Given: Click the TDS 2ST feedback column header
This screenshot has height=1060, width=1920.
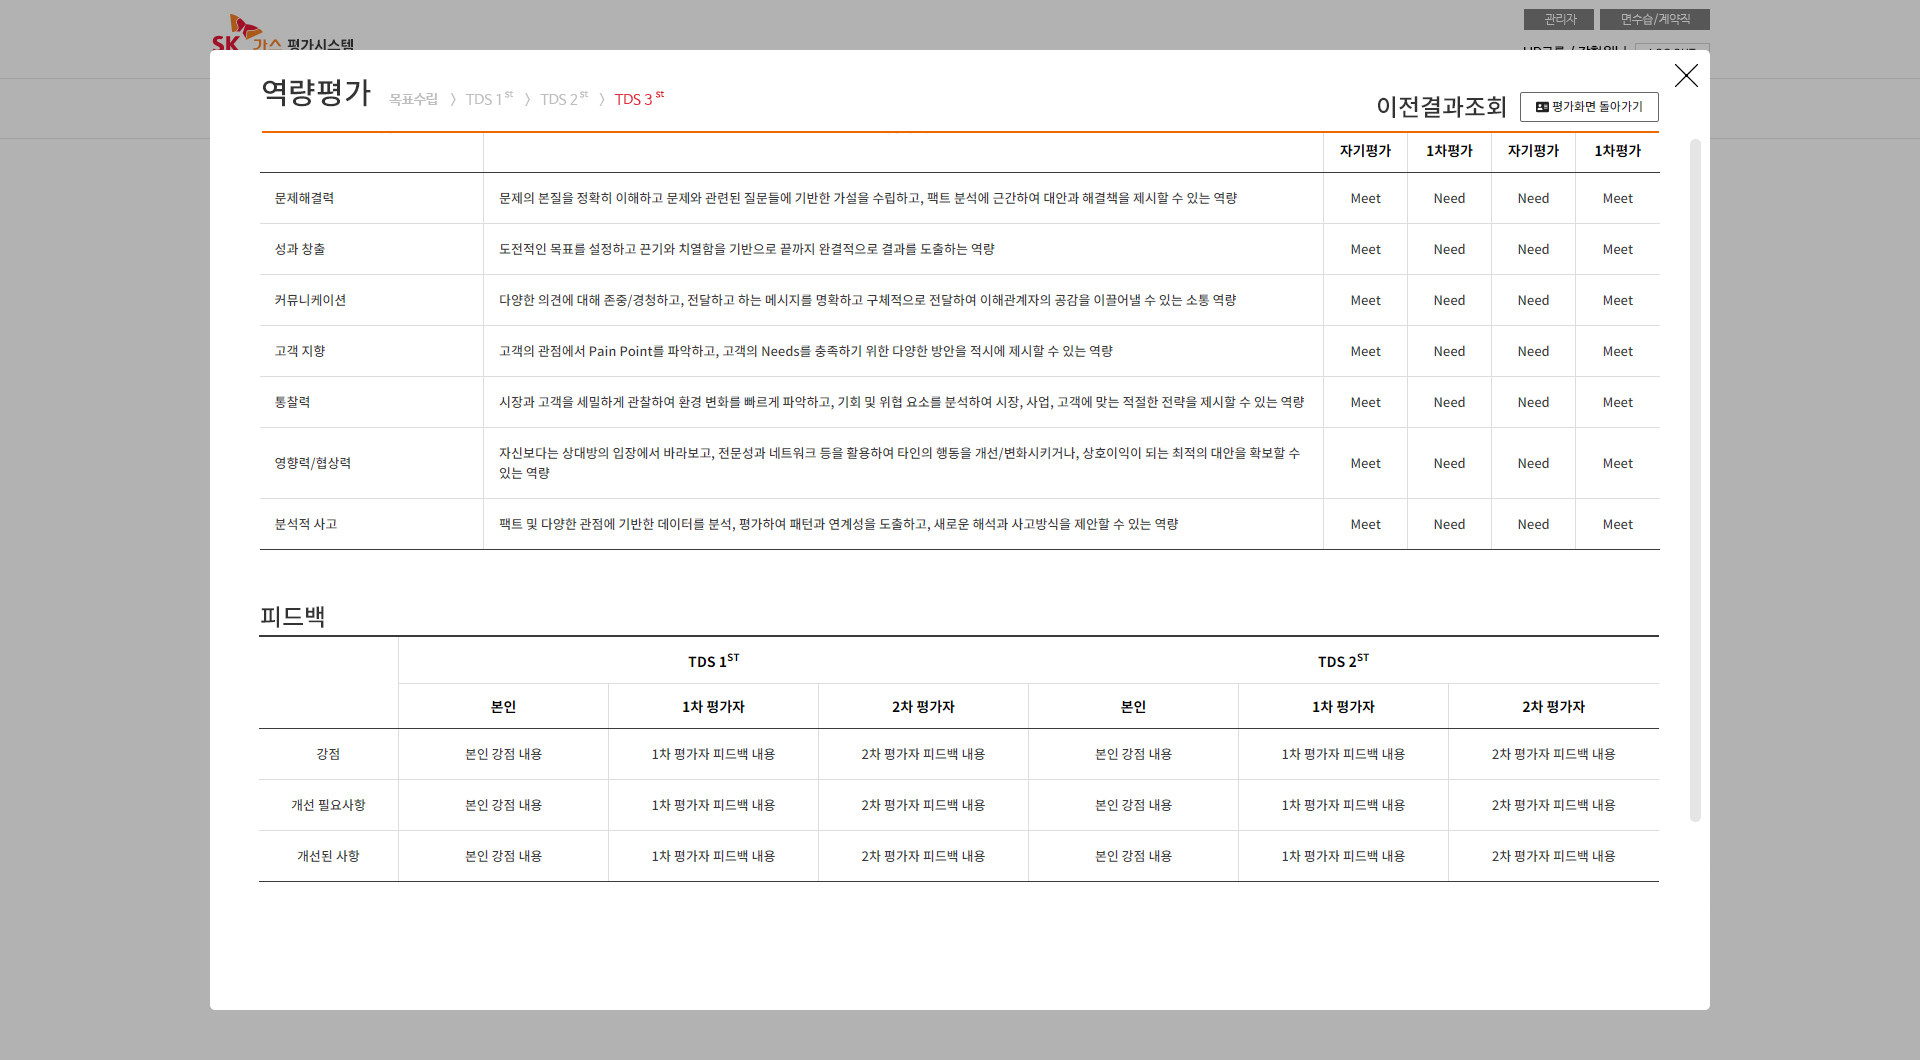Looking at the screenshot, I should tap(1343, 661).
